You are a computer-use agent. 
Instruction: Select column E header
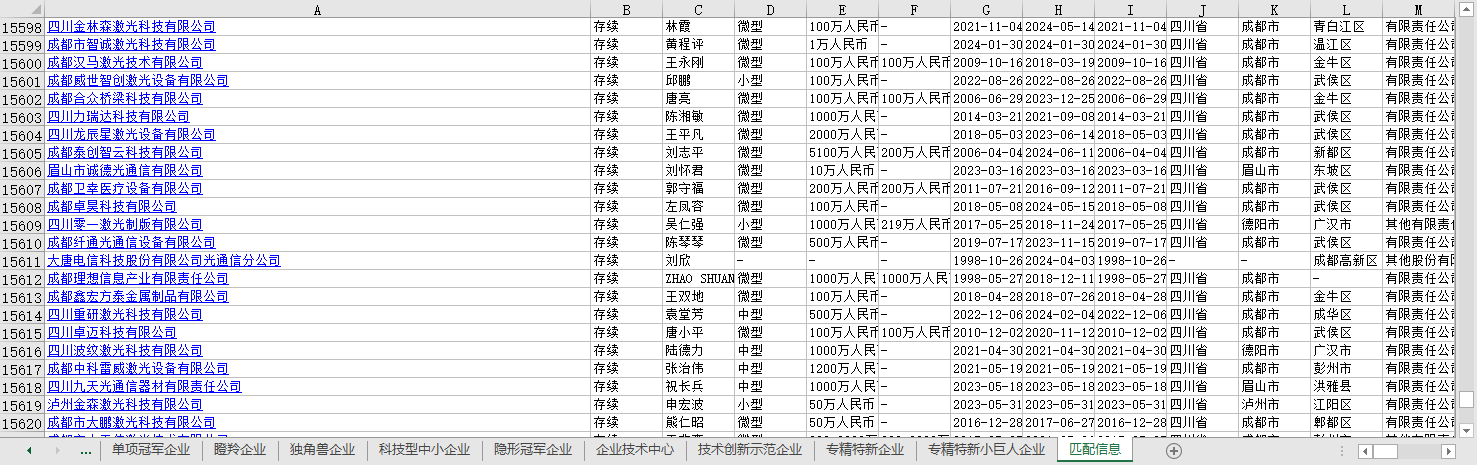[x=842, y=9]
